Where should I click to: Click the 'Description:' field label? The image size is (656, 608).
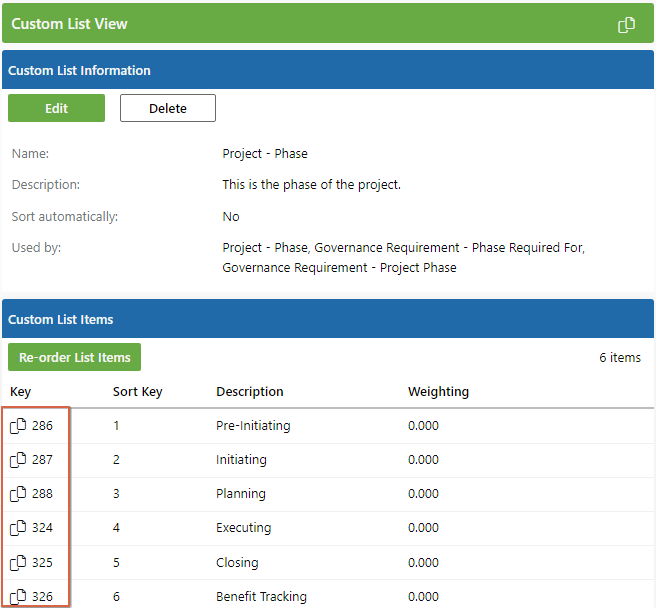(x=46, y=185)
